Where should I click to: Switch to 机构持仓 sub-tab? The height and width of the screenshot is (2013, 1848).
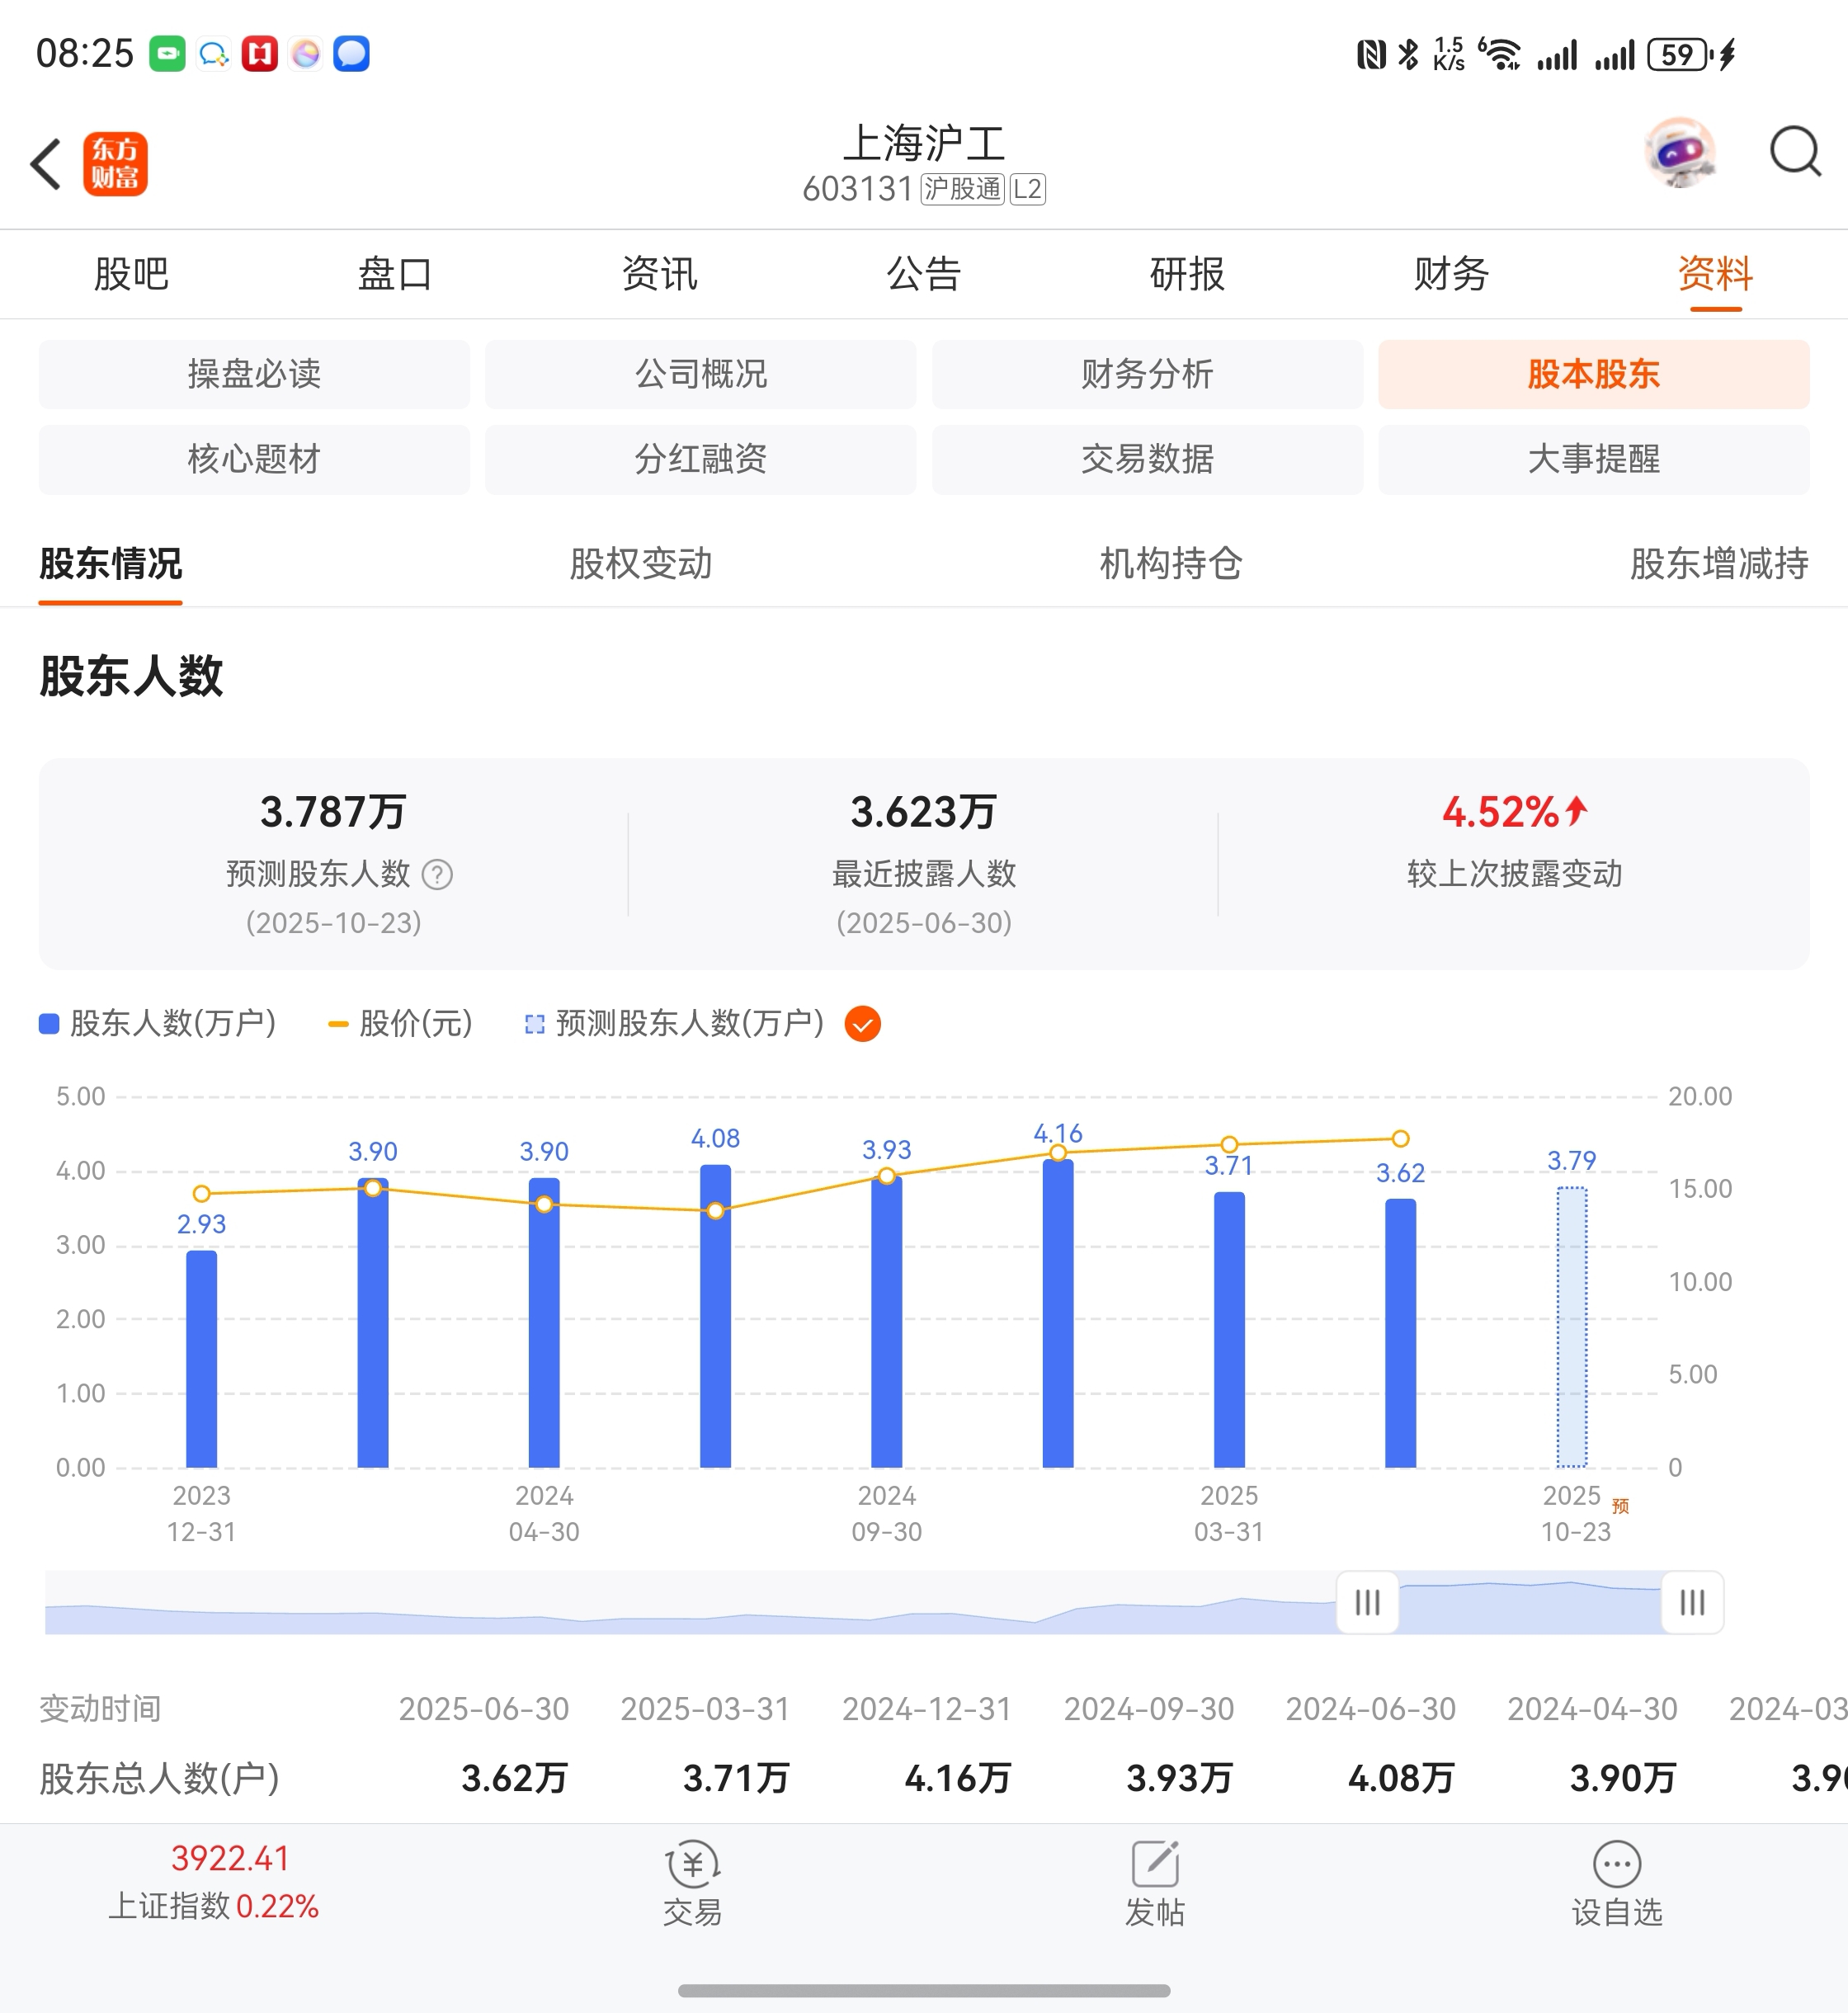pos(1170,564)
